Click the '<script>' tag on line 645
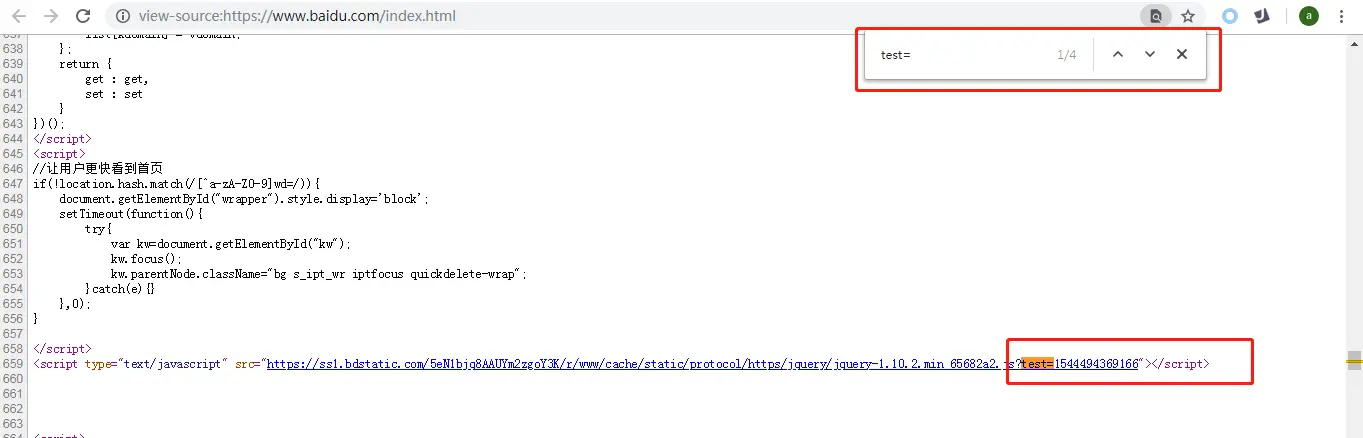This screenshot has width=1363, height=438. click(59, 154)
